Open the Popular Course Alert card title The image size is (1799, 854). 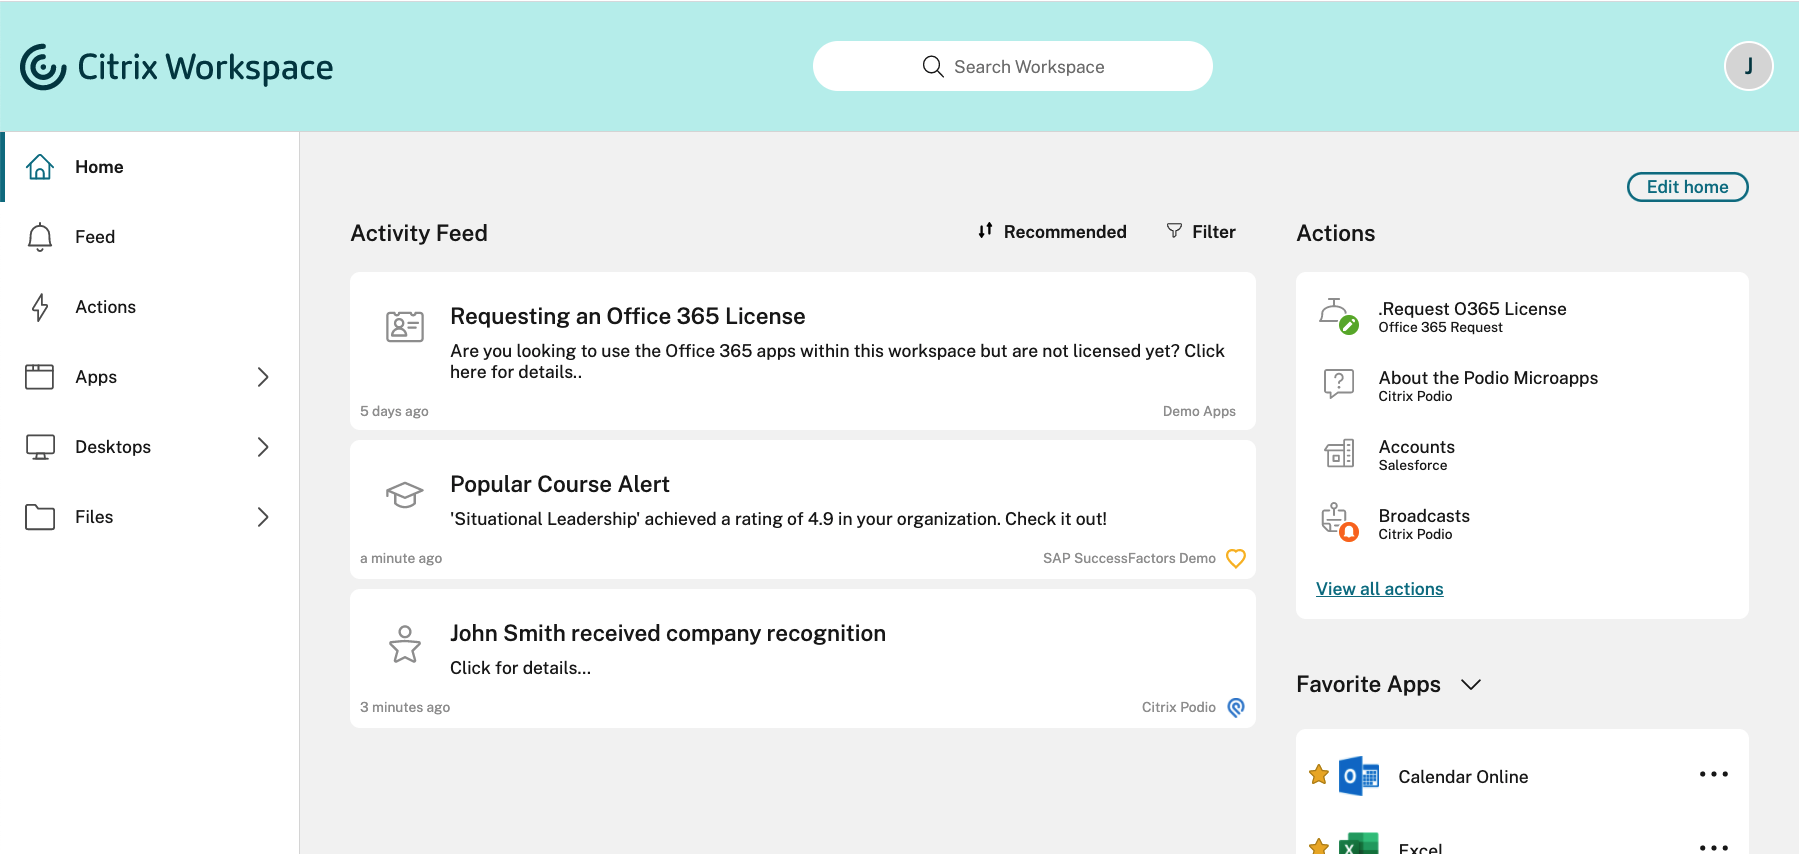click(x=559, y=484)
